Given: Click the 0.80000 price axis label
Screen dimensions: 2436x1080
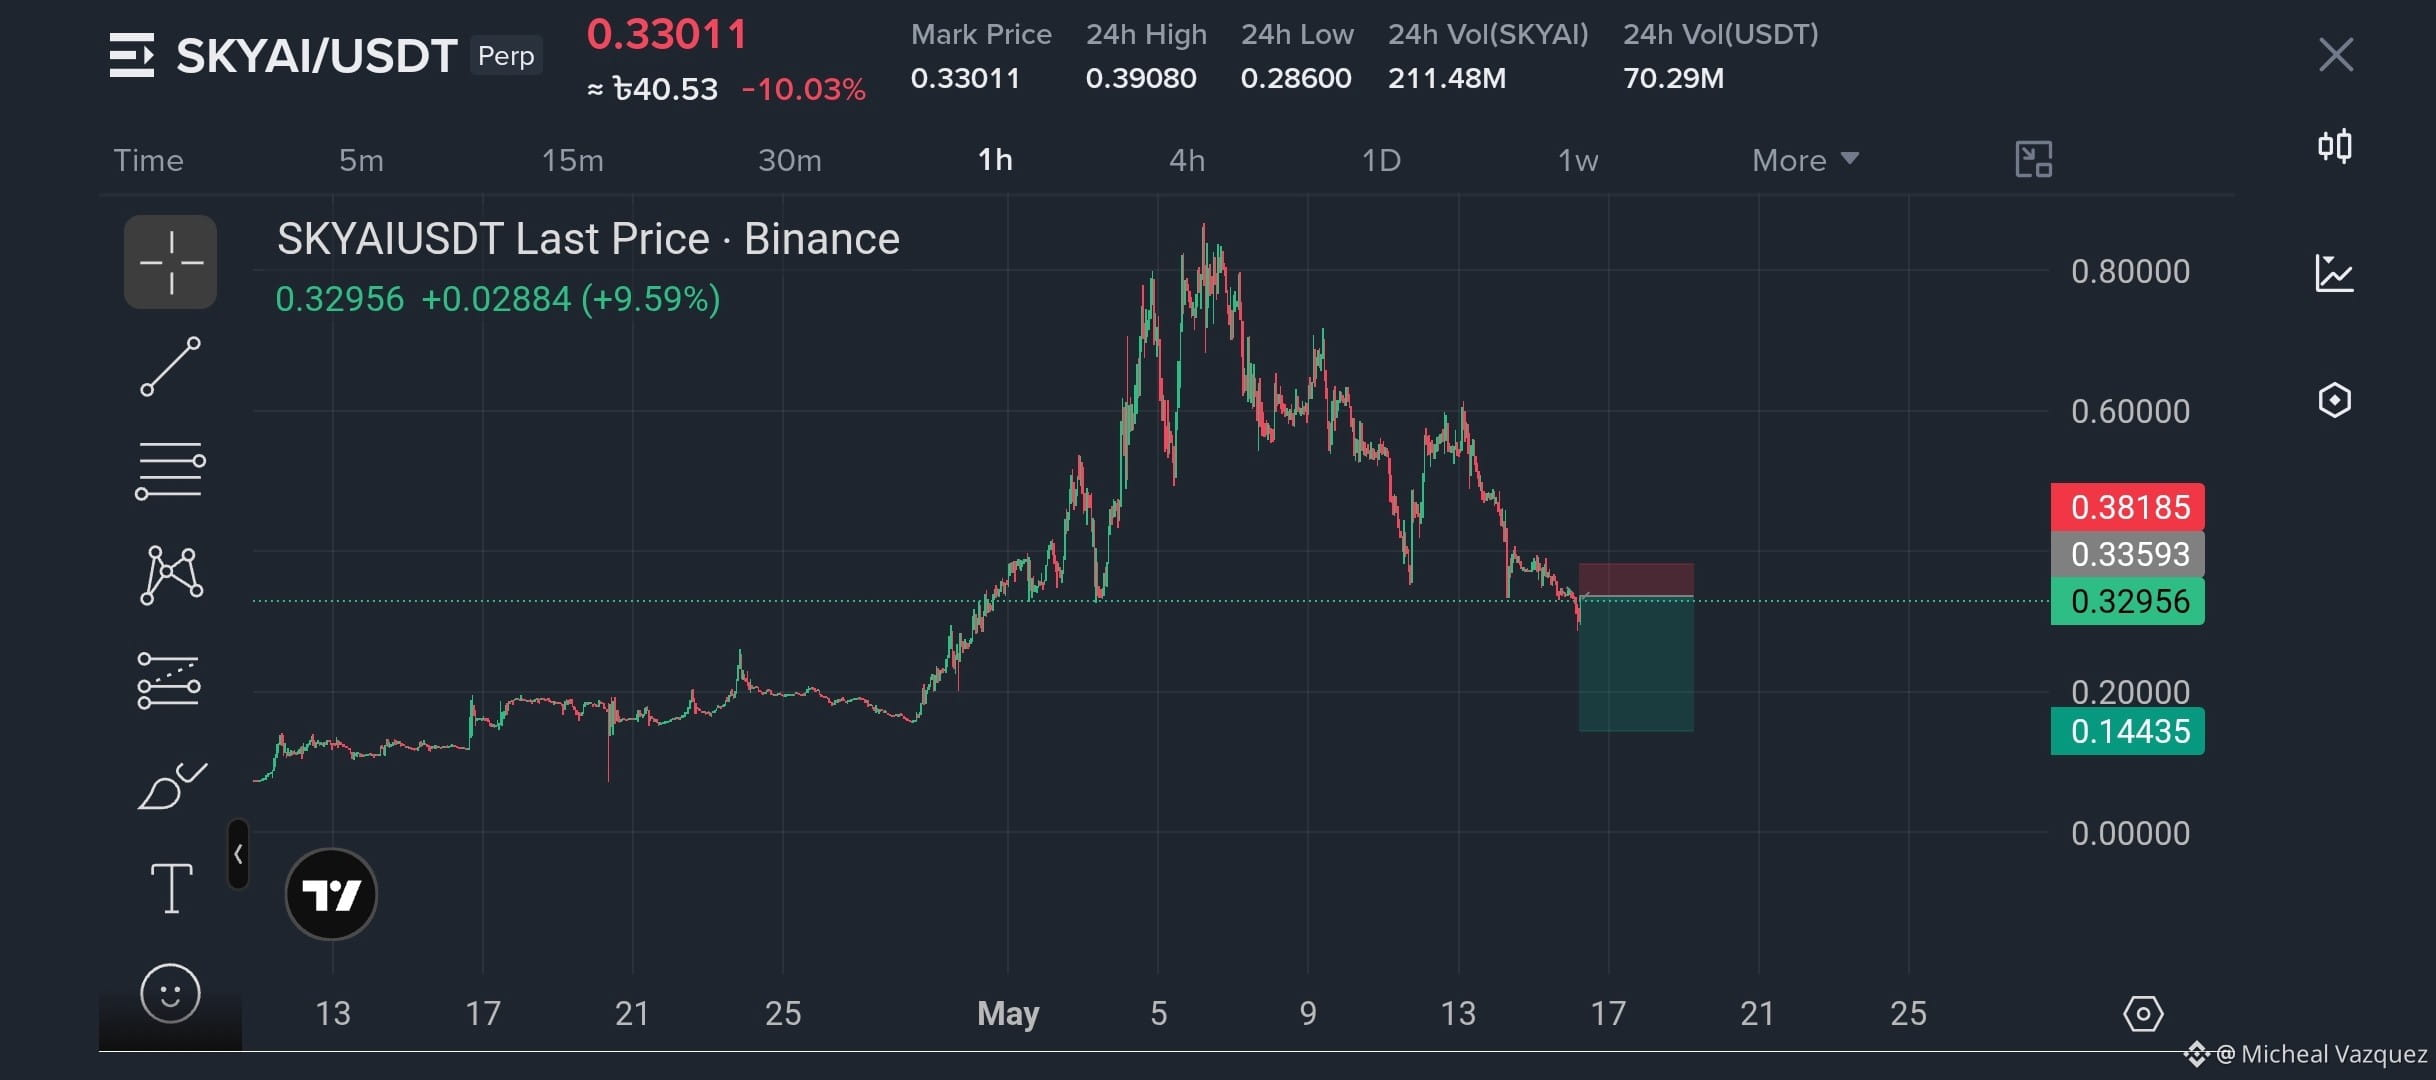Looking at the screenshot, I should point(2130,271).
